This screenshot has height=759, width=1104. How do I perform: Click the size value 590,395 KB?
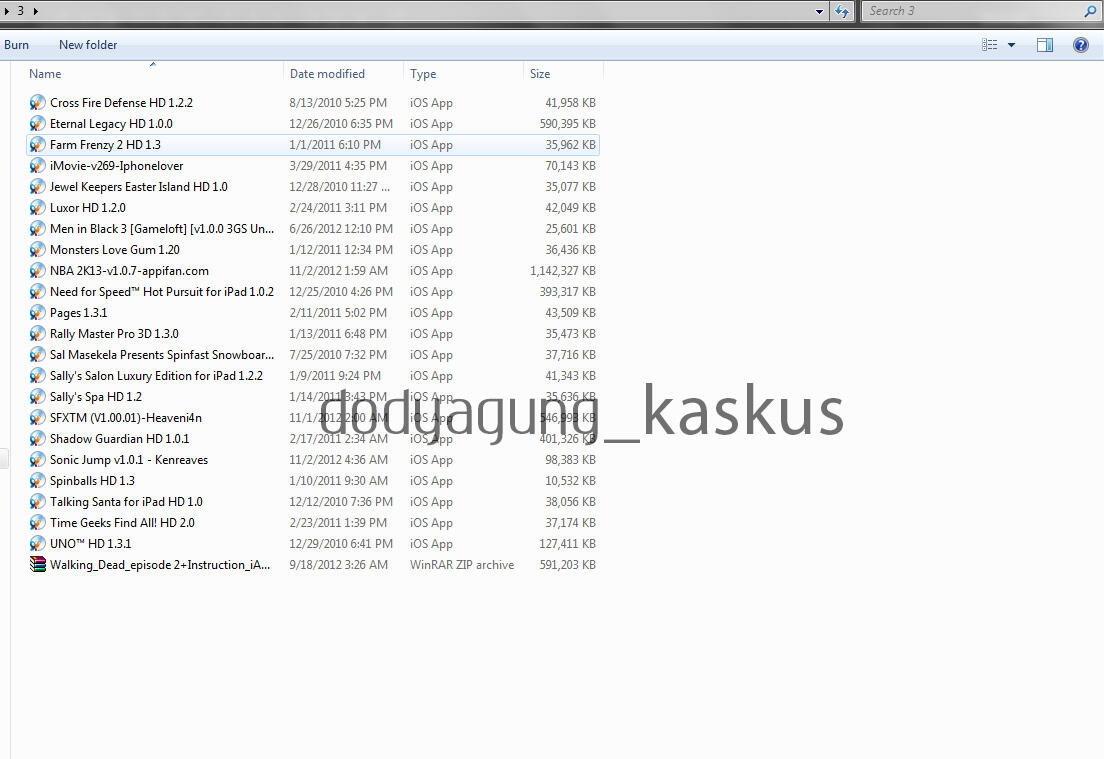567,124
